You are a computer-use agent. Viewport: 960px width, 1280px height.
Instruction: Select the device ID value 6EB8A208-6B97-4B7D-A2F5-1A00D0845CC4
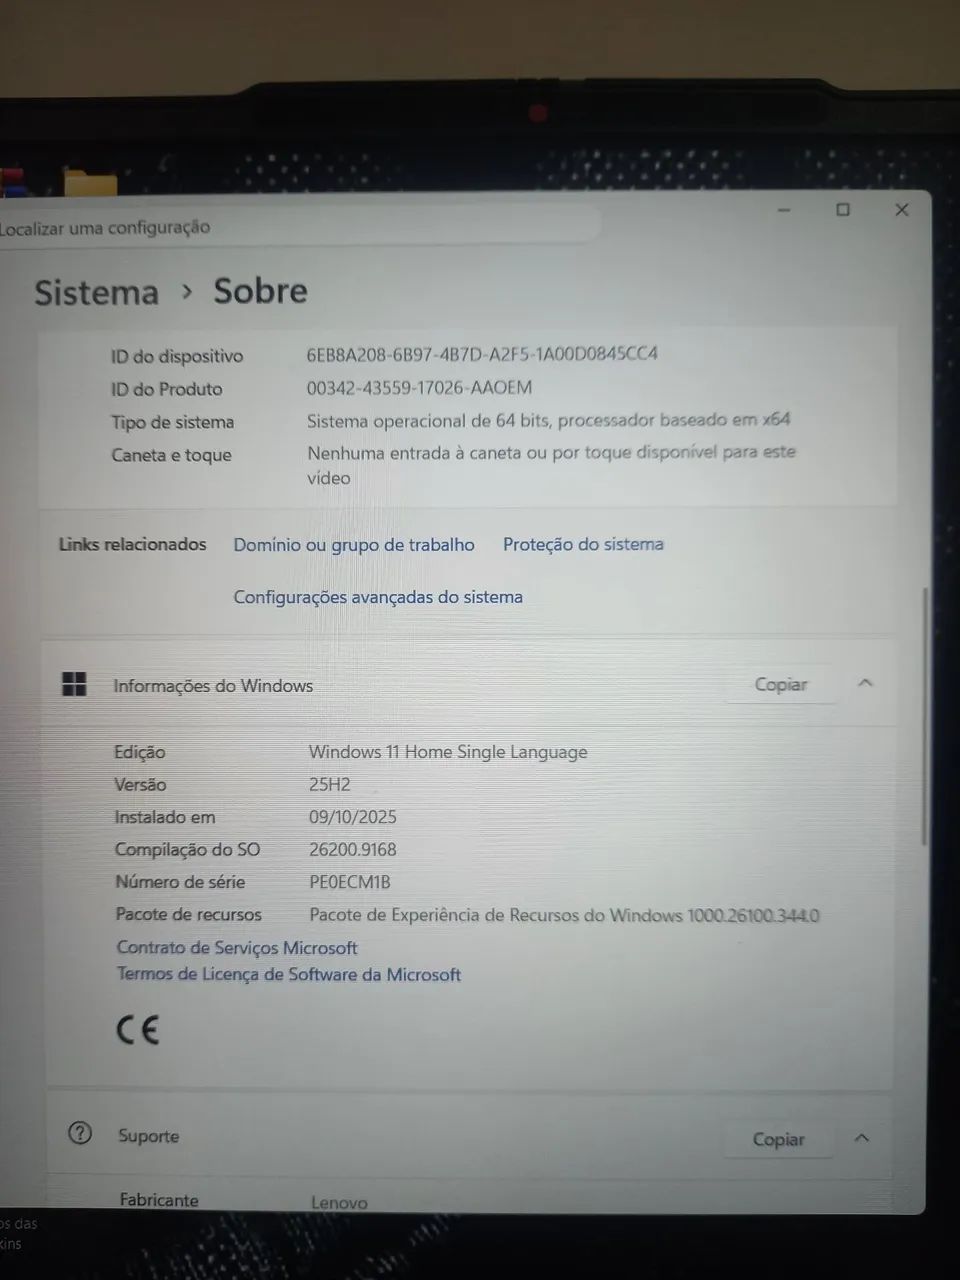pos(482,354)
